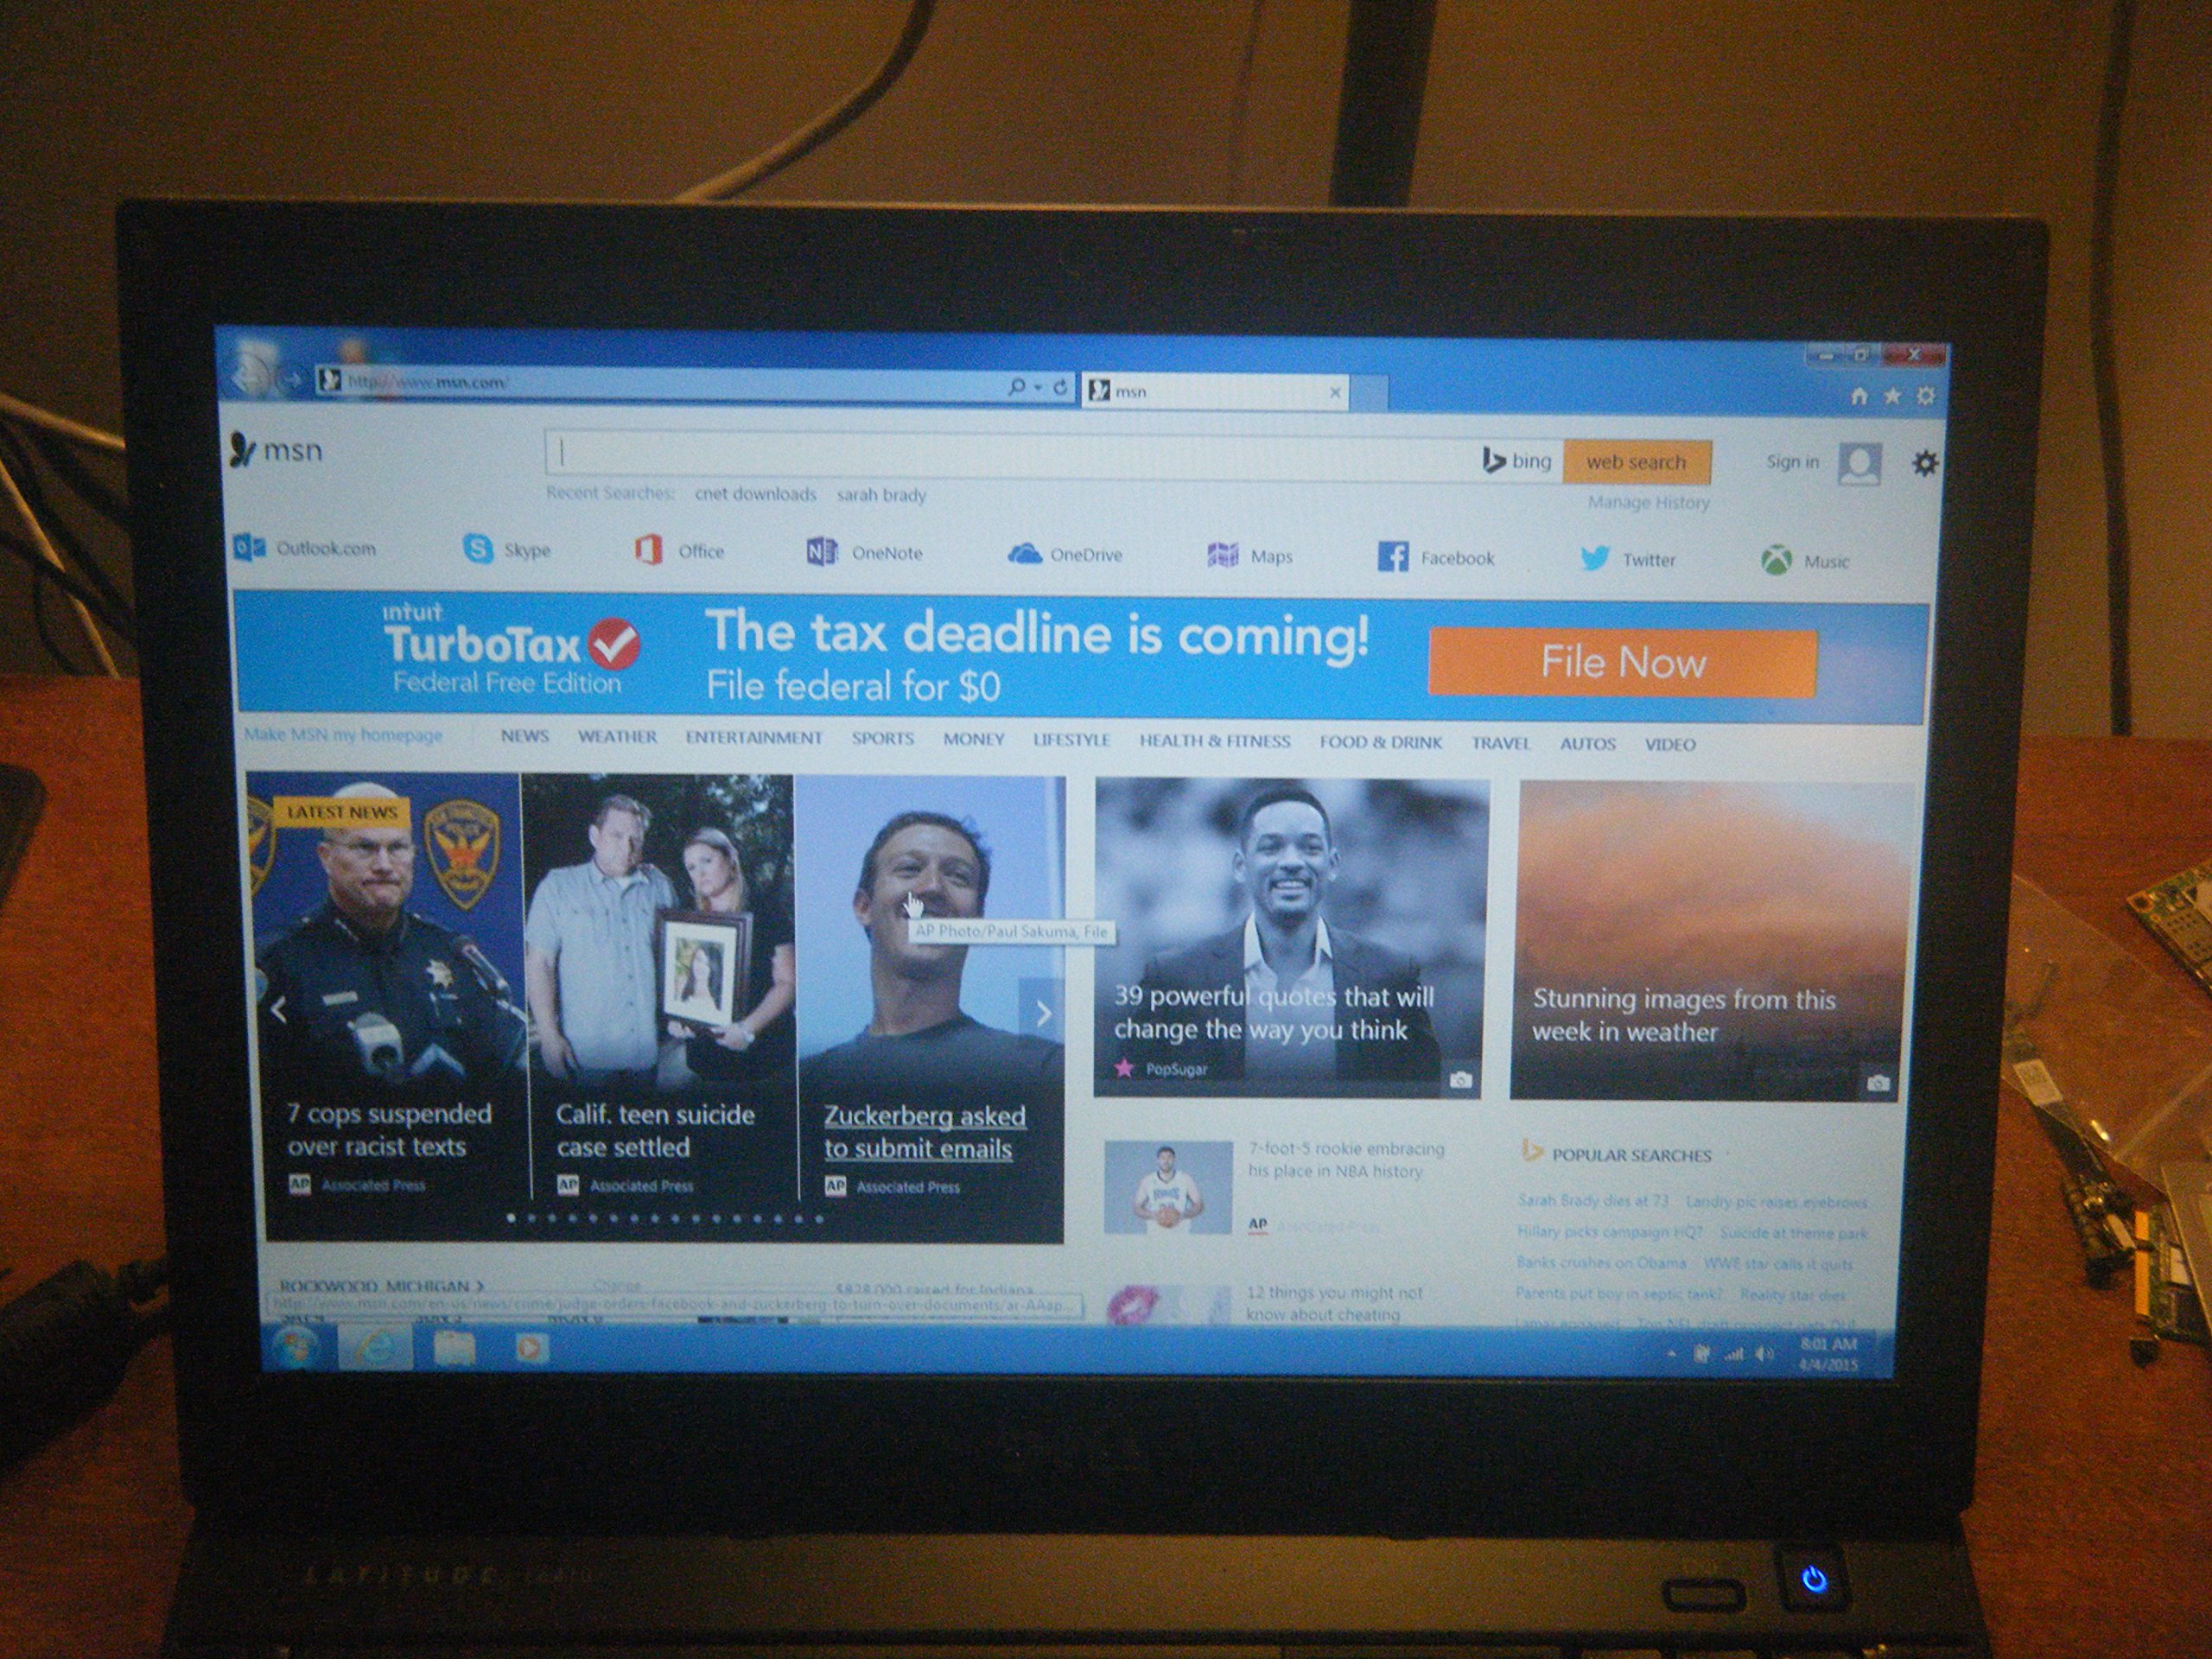Open Windows Media Player taskbar icon

pos(531,1349)
